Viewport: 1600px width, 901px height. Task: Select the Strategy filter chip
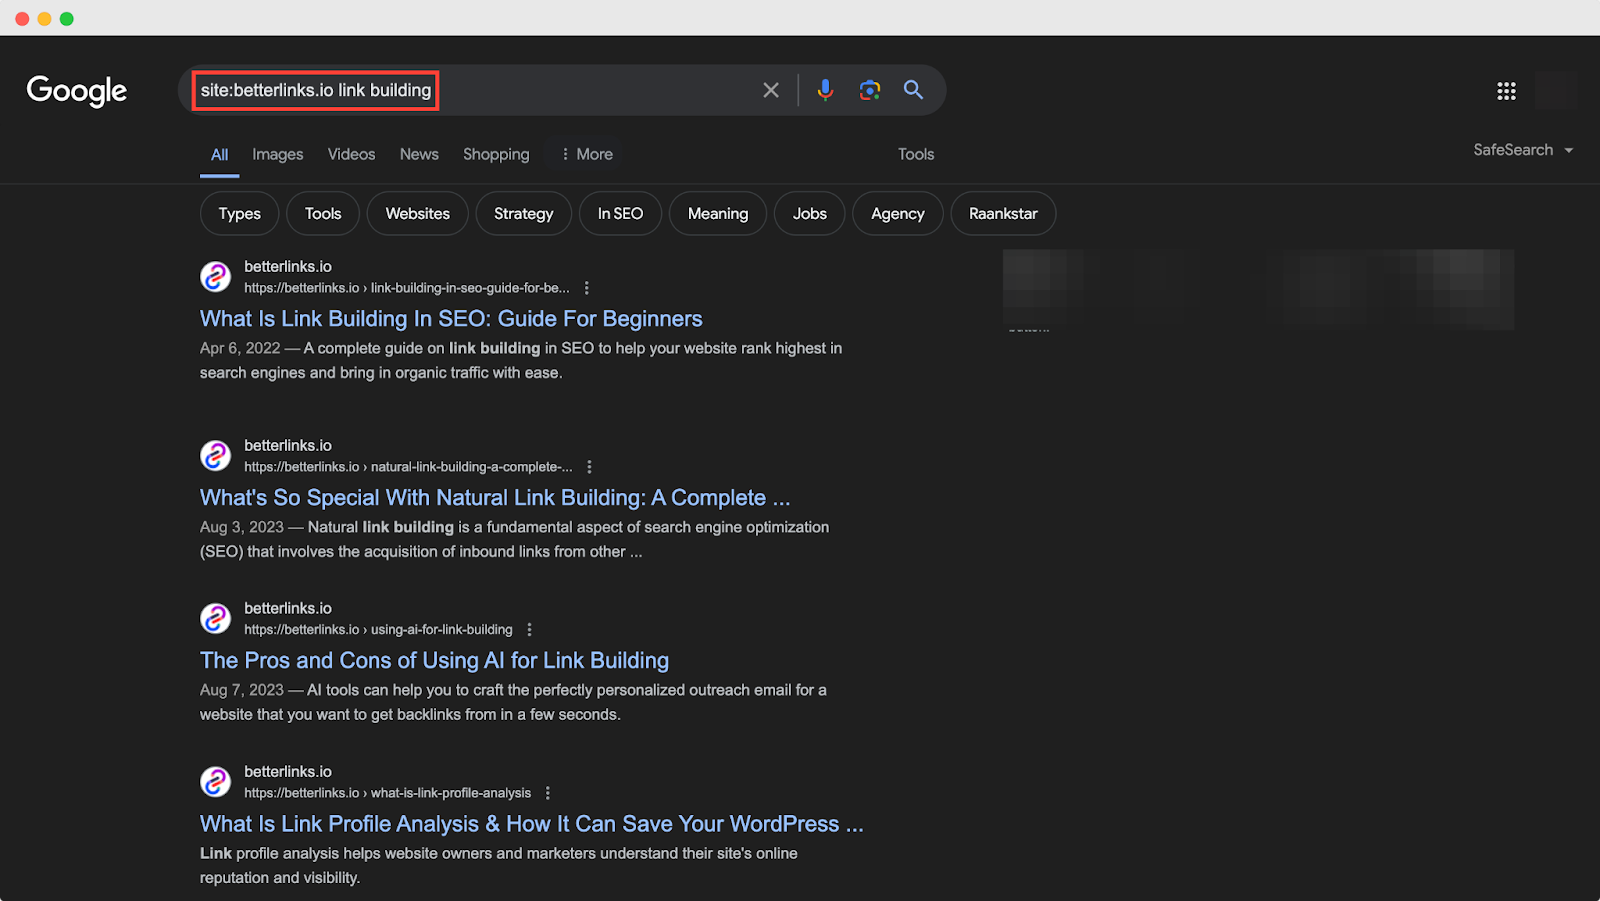click(x=523, y=213)
